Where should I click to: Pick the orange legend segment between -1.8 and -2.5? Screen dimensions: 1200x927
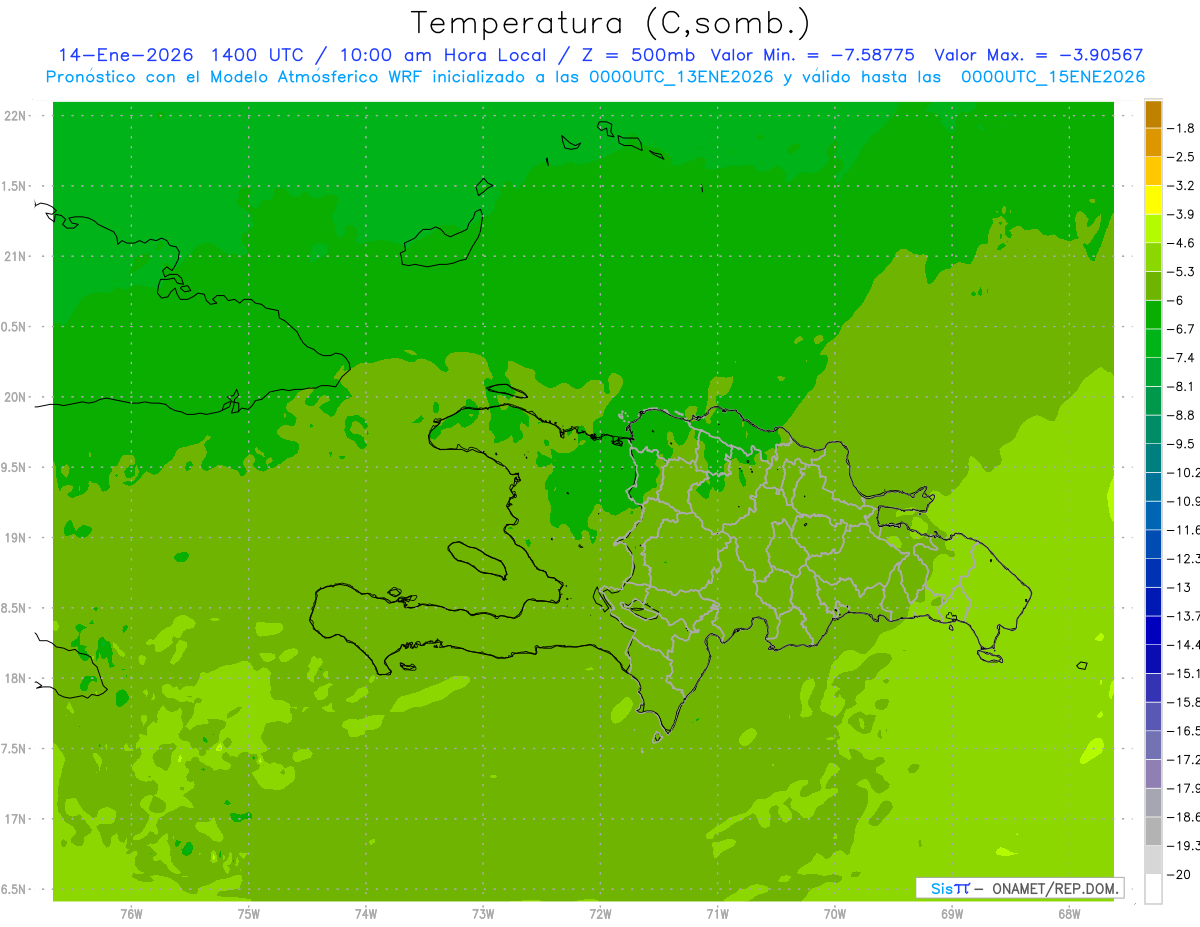click(1153, 143)
